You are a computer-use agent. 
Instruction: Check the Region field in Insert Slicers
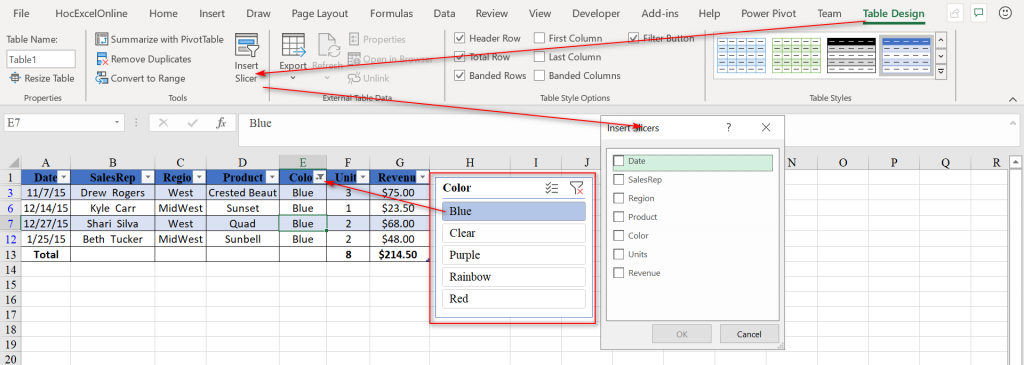coord(618,198)
